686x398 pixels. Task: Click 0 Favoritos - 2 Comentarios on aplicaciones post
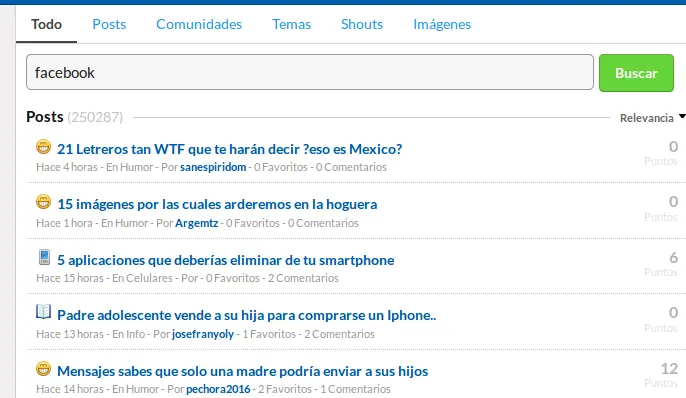pyautogui.click(x=272, y=278)
